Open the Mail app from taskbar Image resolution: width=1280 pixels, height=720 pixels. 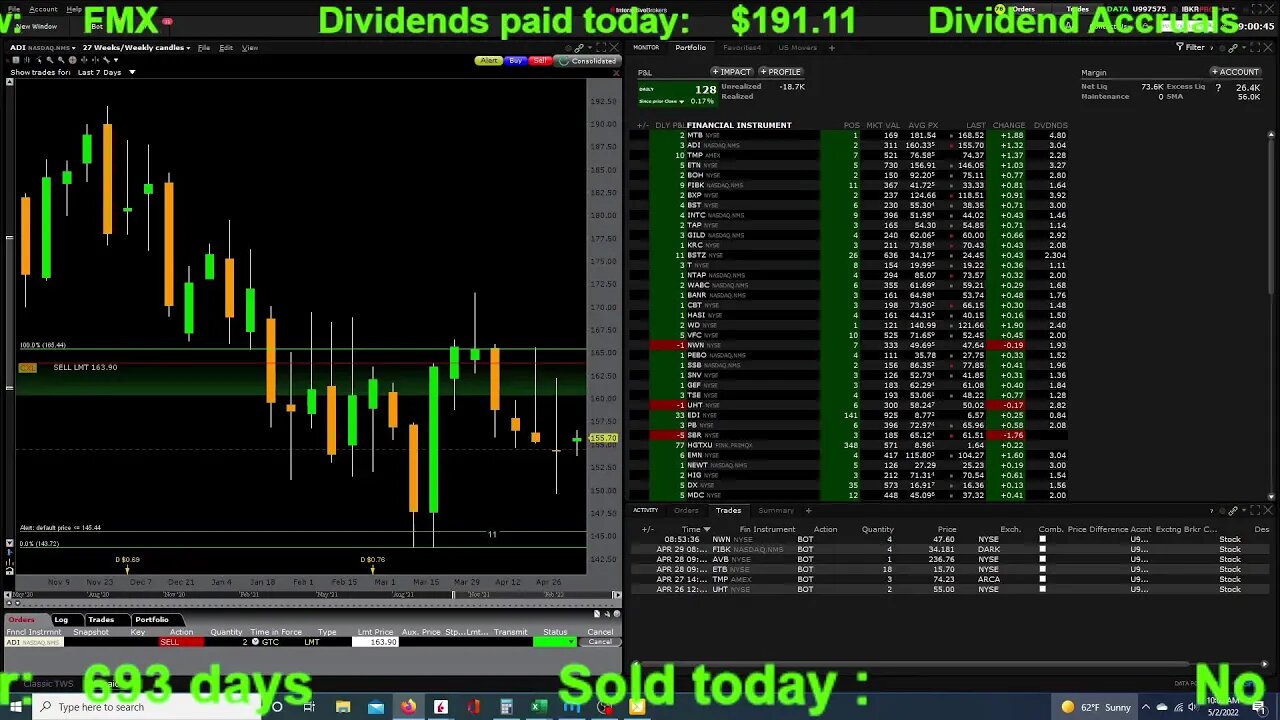[375, 707]
